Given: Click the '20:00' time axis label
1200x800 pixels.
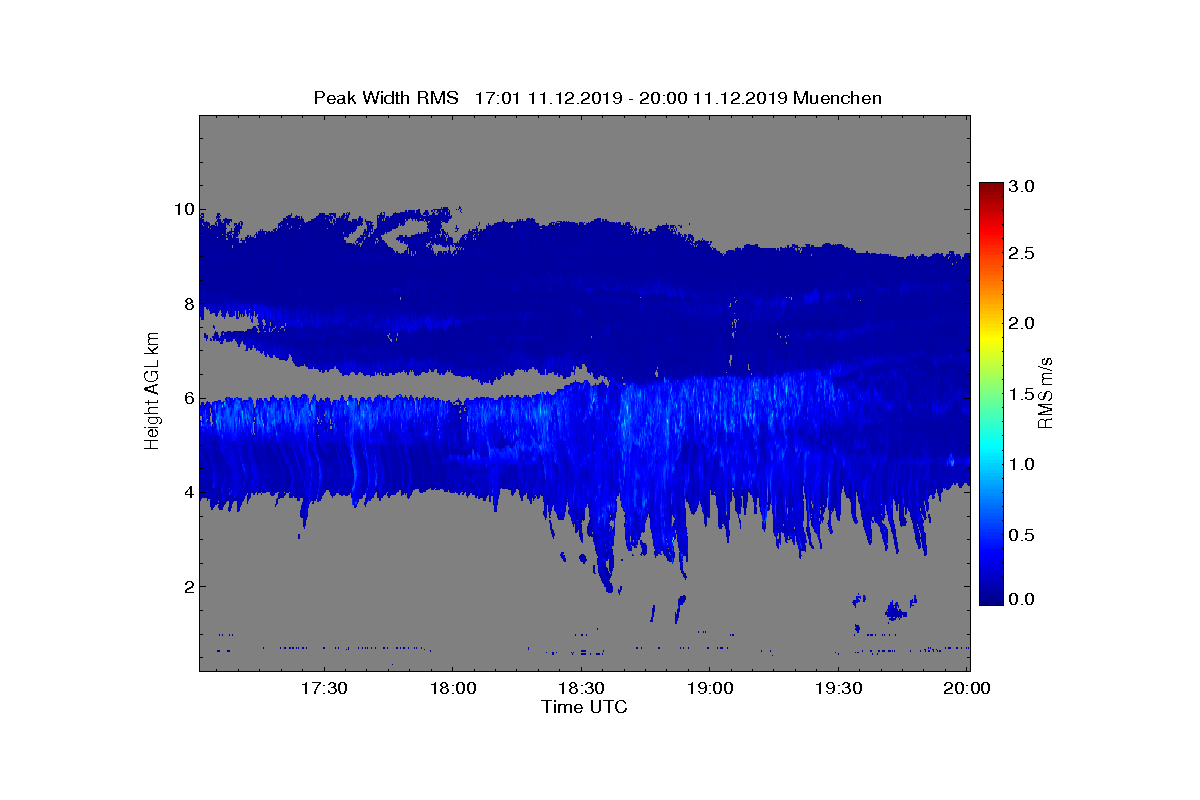Looking at the screenshot, I should coord(968,688).
